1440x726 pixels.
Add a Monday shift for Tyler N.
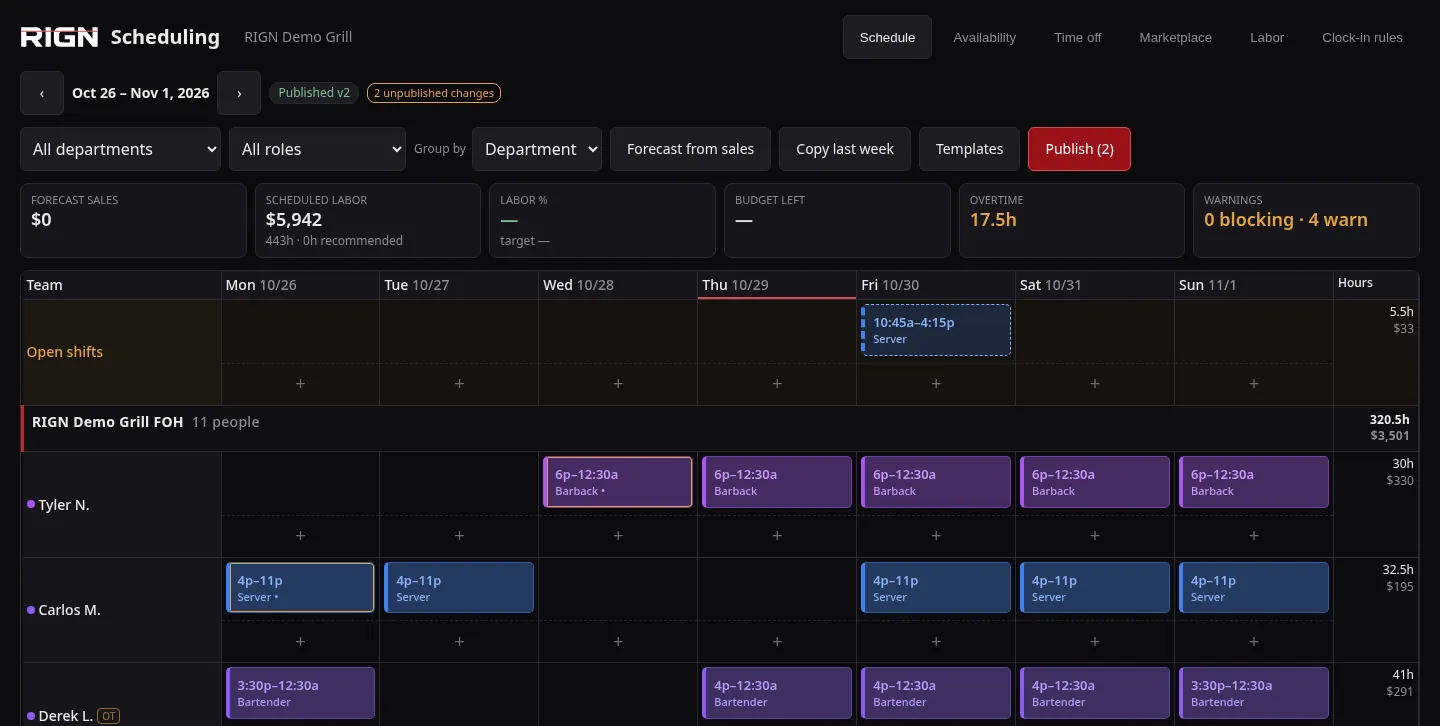[x=300, y=536]
